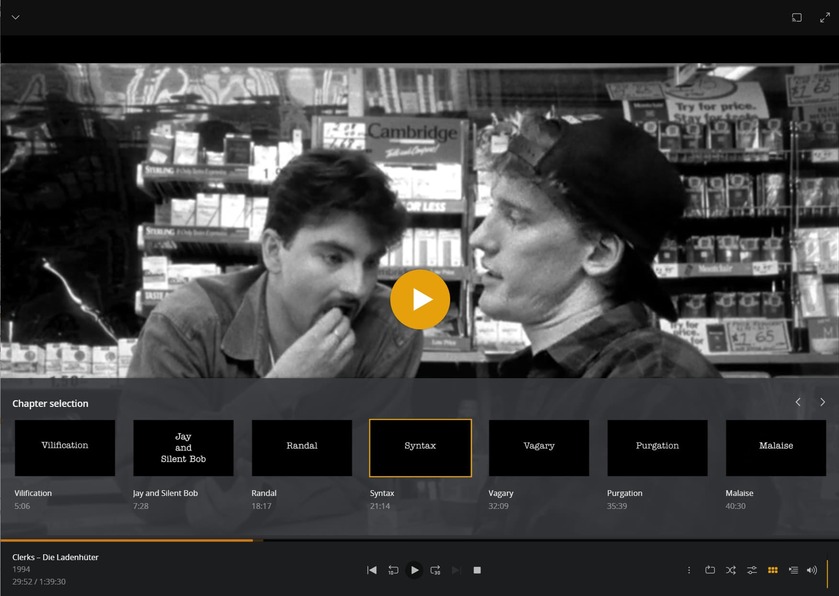The image size is (839, 596).
Task: Click the Randal chapter title text
Action: 264,493
